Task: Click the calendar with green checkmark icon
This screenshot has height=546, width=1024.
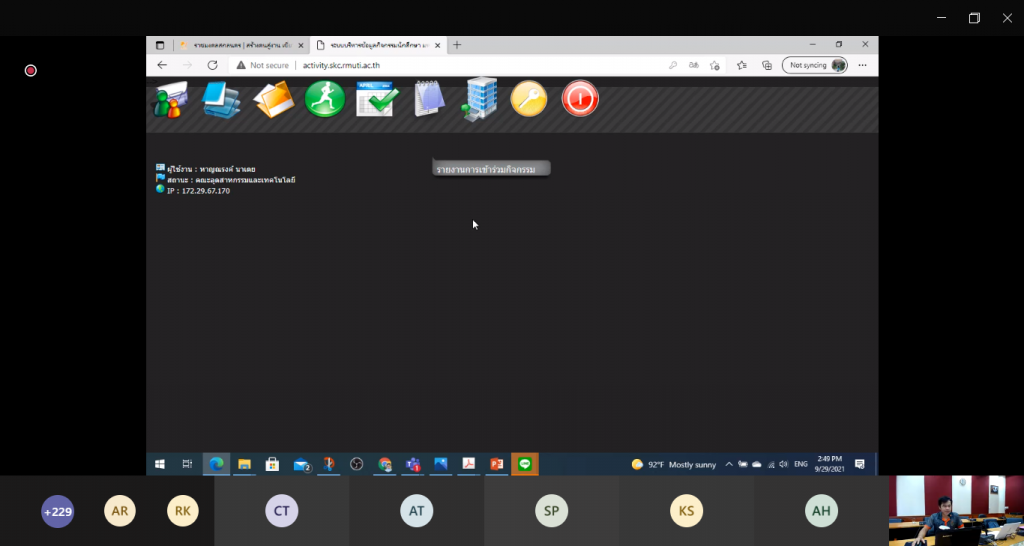Action: click(377, 100)
